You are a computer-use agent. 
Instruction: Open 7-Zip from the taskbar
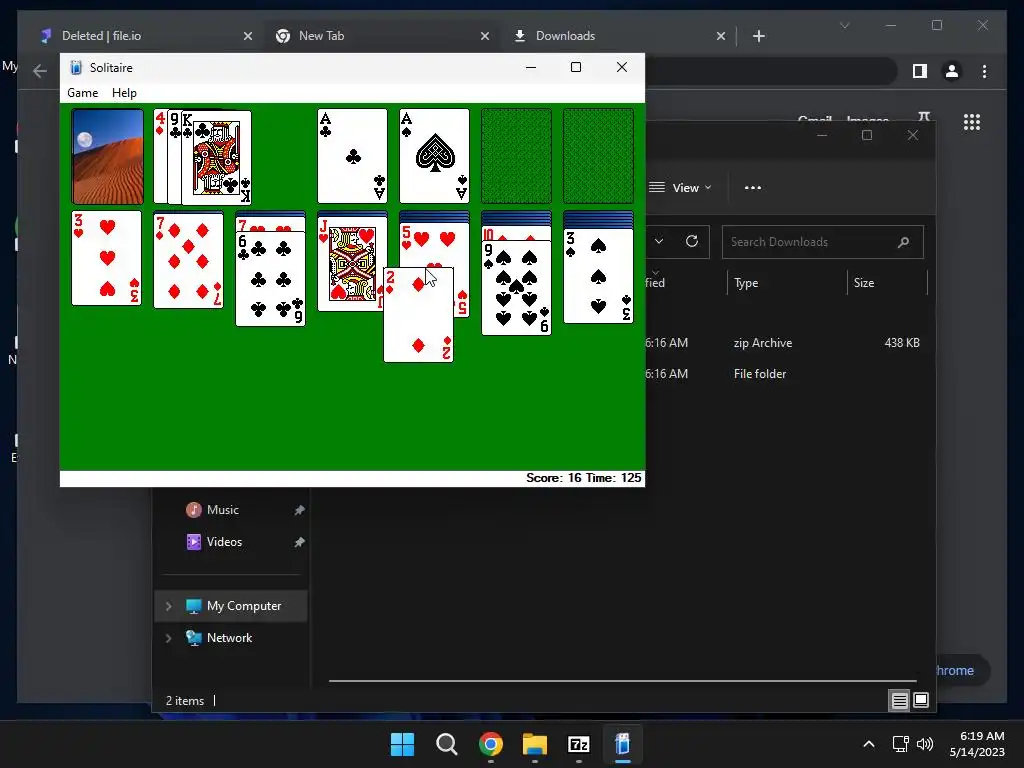pyautogui.click(x=579, y=744)
